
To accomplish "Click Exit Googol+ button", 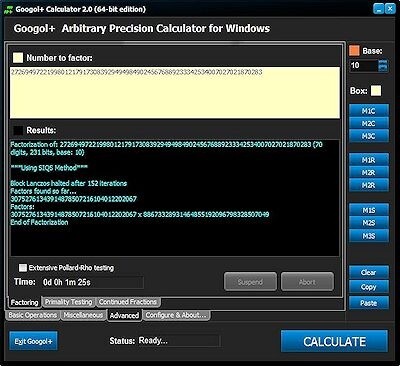I will pyautogui.click(x=33, y=341).
